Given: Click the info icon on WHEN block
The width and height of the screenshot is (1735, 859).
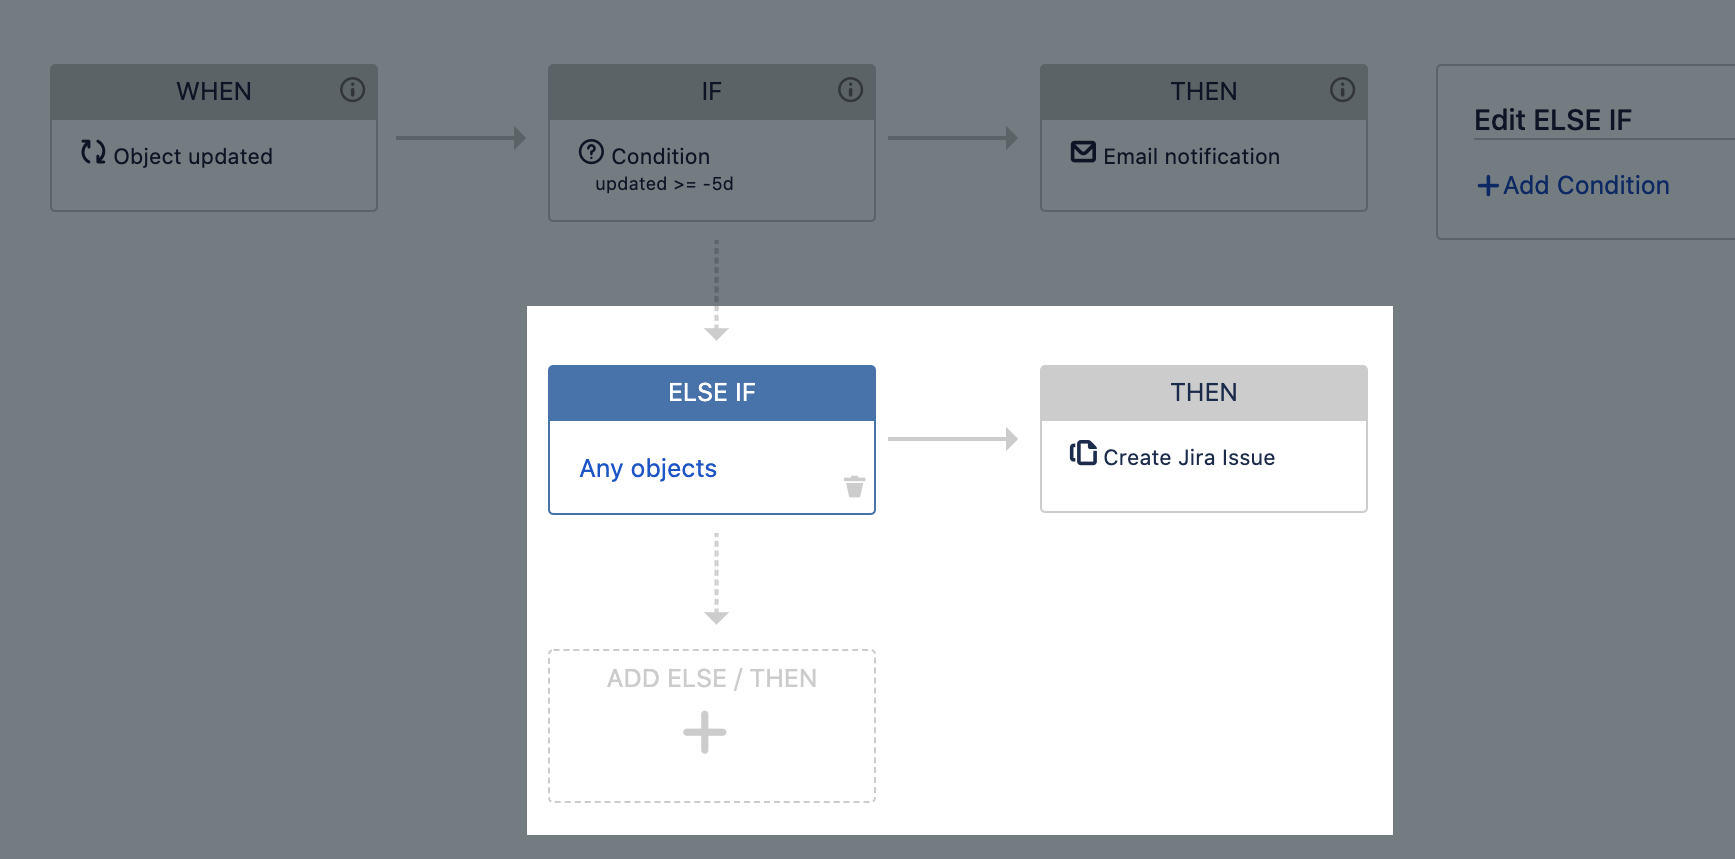Looking at the screenshot, I should (352, 90).
